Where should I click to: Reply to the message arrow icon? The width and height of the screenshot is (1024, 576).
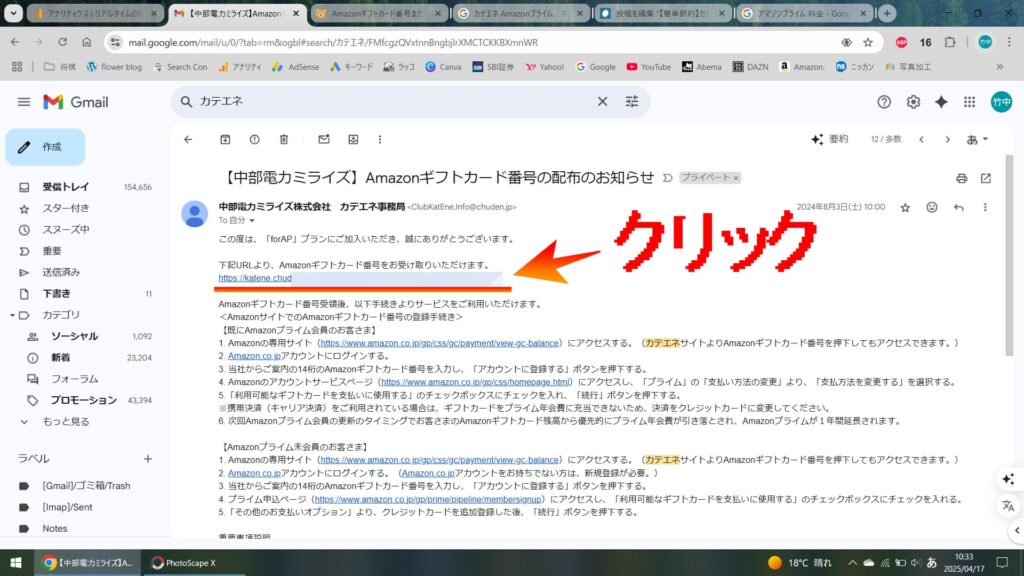[x=959, y=207]
